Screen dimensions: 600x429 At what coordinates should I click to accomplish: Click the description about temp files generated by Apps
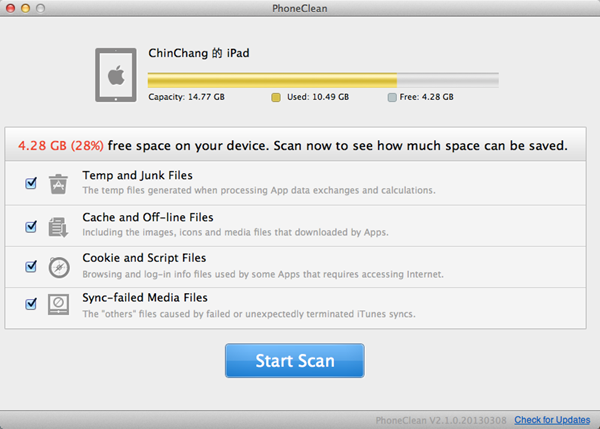click(x=259, y=190)
